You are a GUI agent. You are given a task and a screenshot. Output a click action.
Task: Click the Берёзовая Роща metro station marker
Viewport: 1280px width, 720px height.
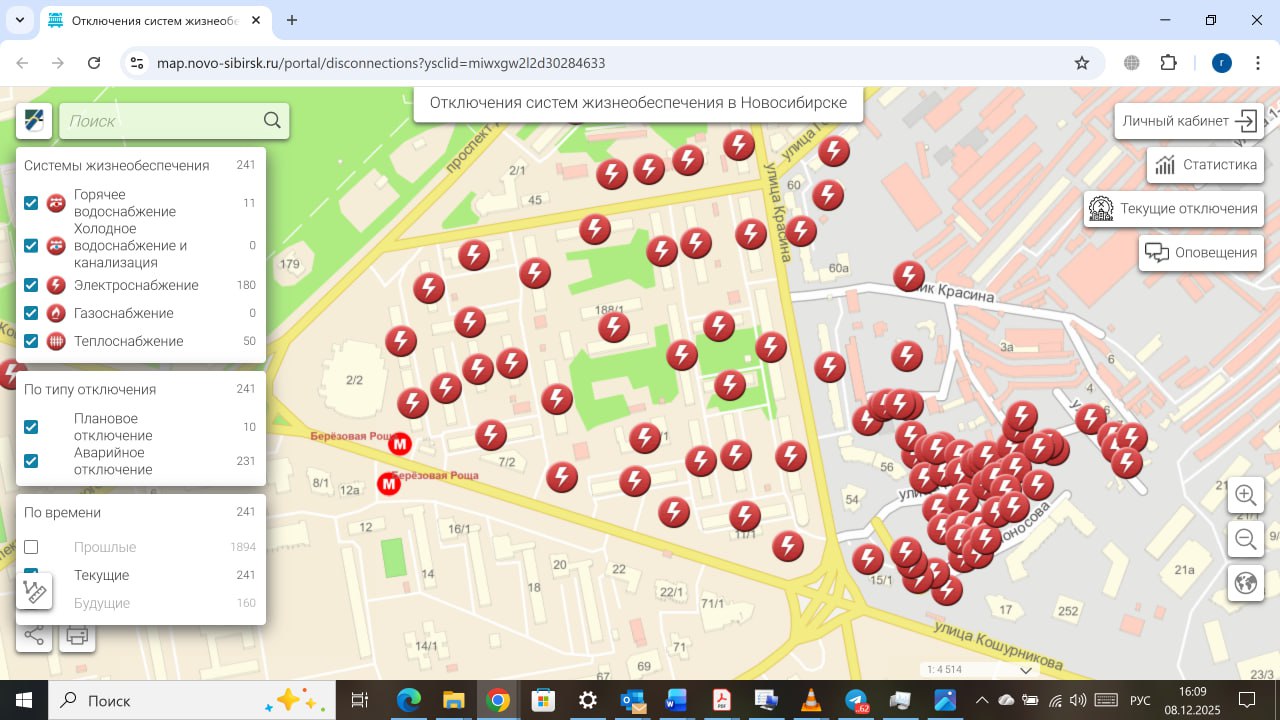[x=400, y=444]
